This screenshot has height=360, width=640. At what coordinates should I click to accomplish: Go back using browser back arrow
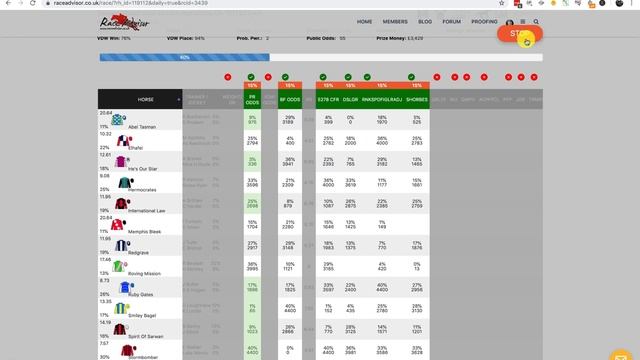8,3
